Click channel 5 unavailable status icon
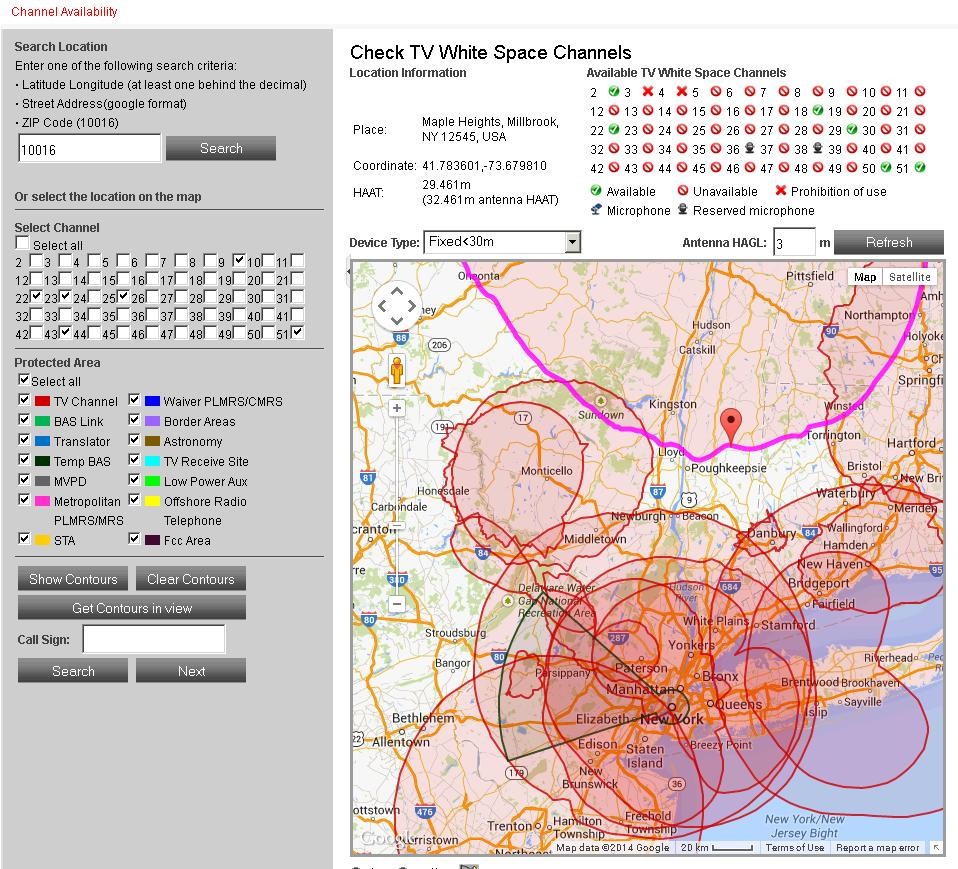The image size is (958, 869). pos(715,91)
